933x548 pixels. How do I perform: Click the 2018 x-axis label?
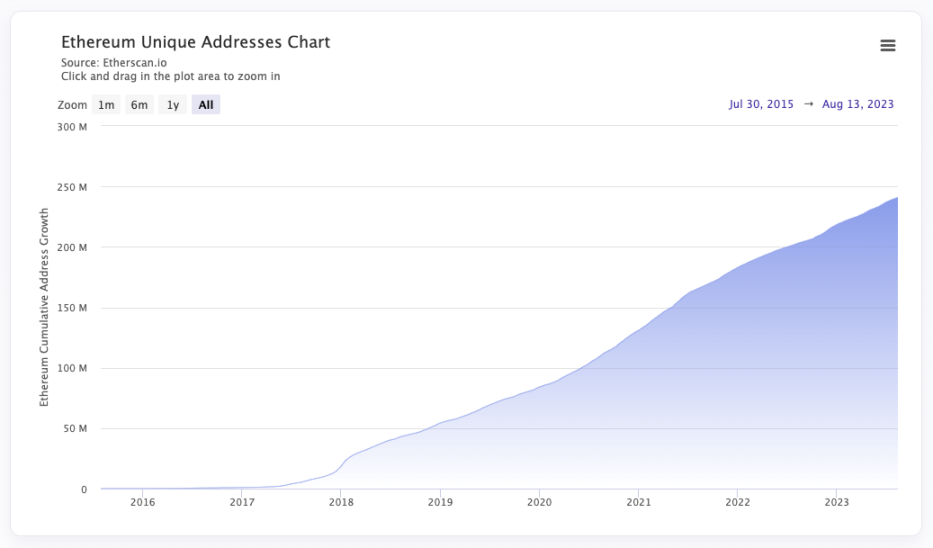[341, 503]
